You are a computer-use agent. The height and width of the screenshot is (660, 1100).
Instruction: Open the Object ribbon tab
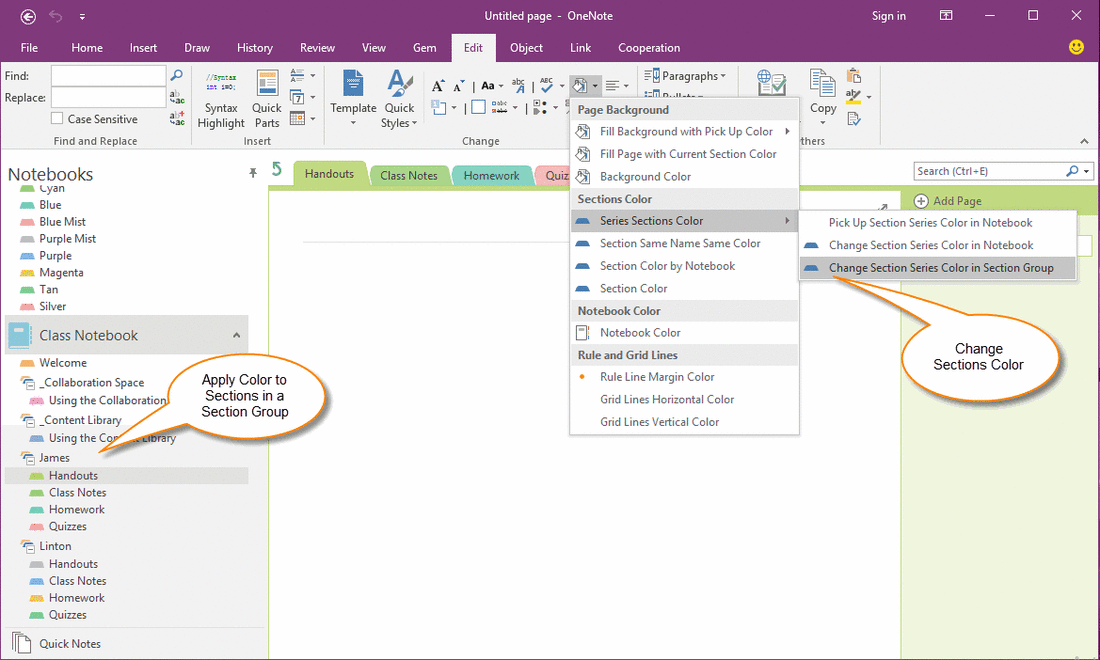(x=526, y=48)
